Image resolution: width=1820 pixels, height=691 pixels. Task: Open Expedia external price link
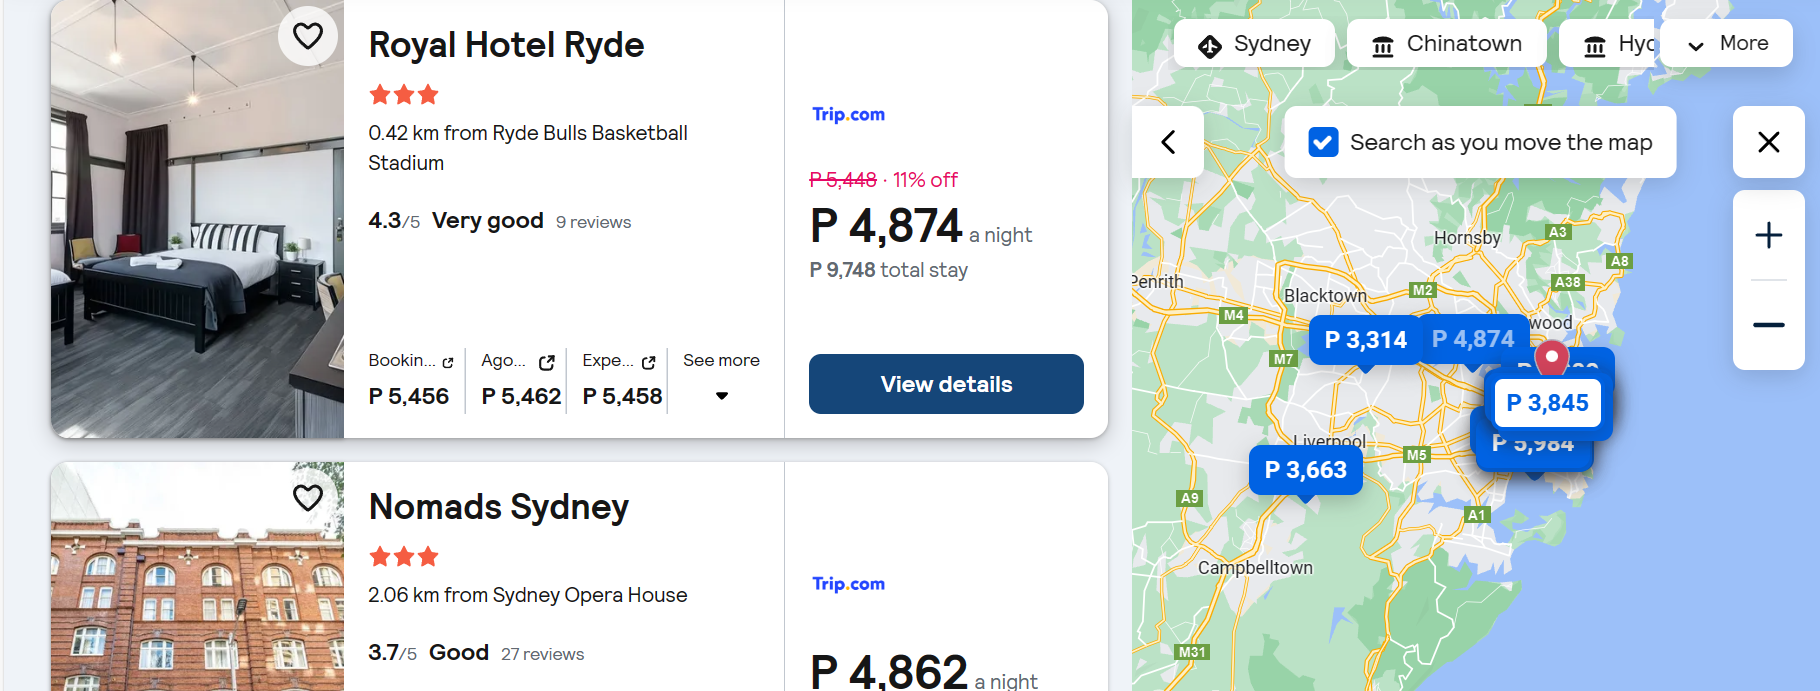(x=621, y=380)
